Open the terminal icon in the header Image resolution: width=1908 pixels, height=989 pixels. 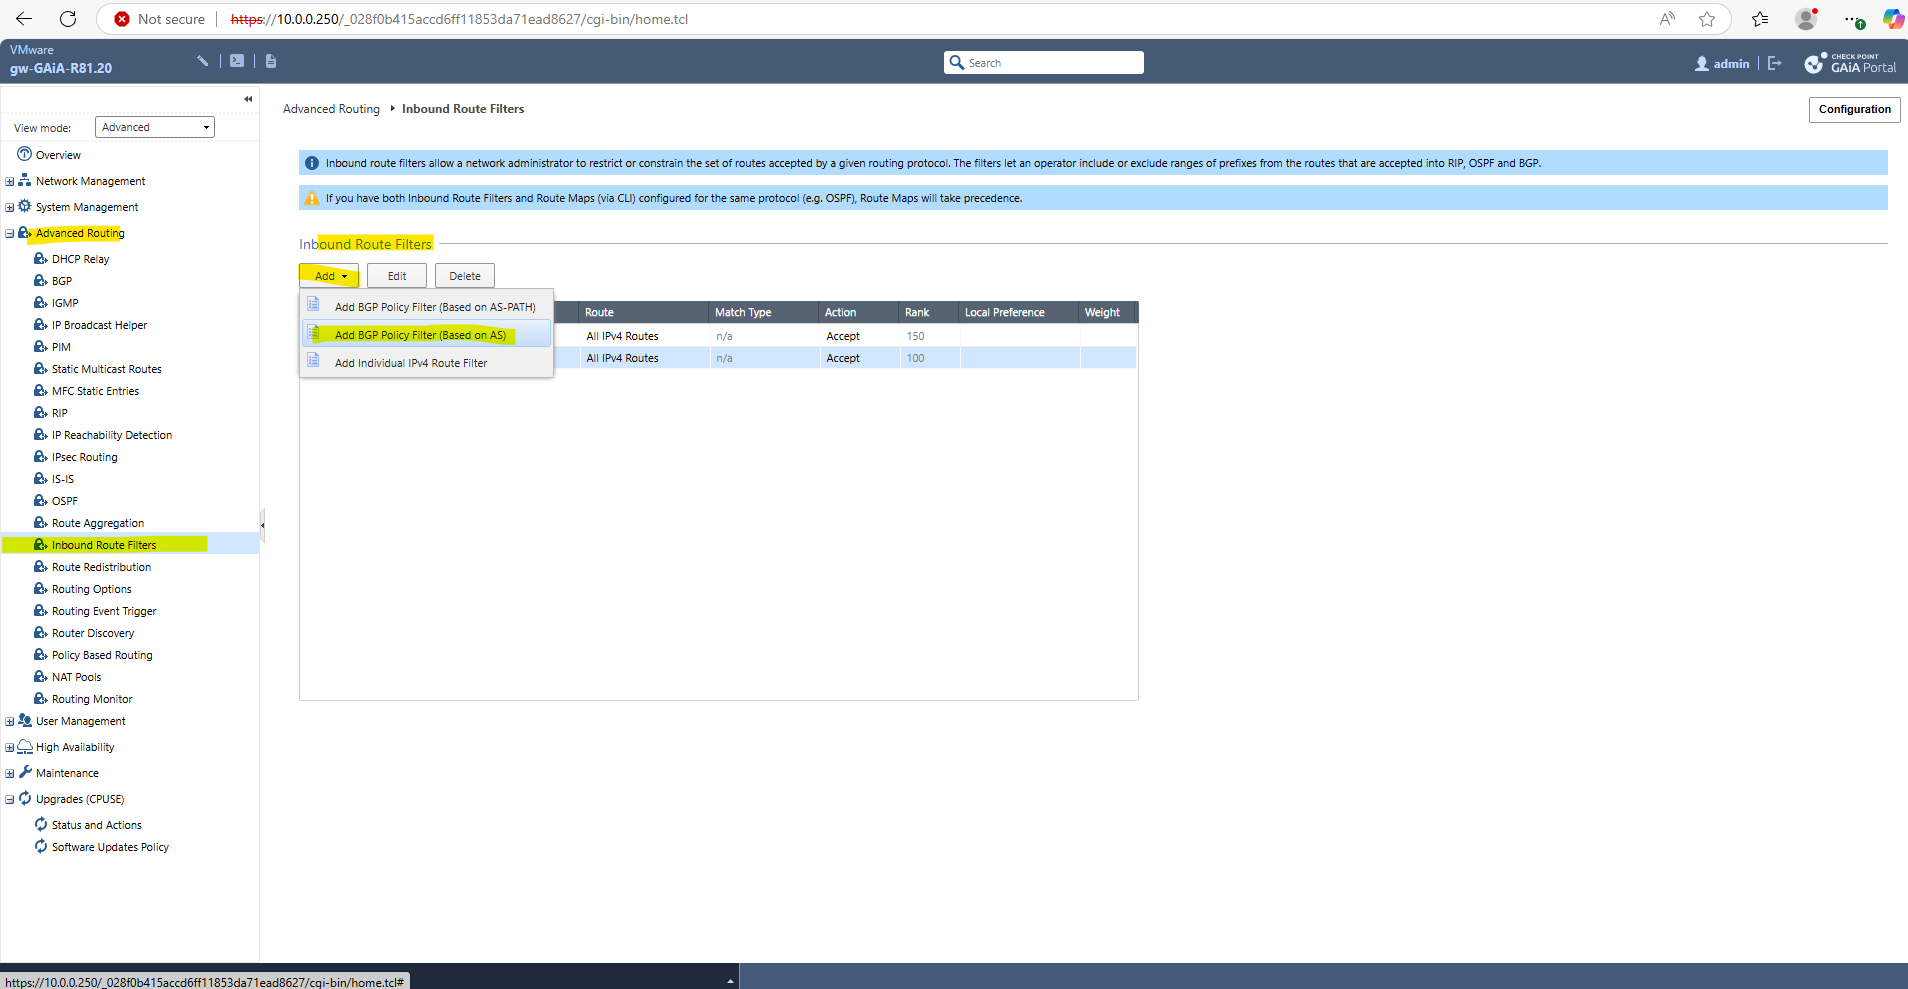[x=237, y=61]
